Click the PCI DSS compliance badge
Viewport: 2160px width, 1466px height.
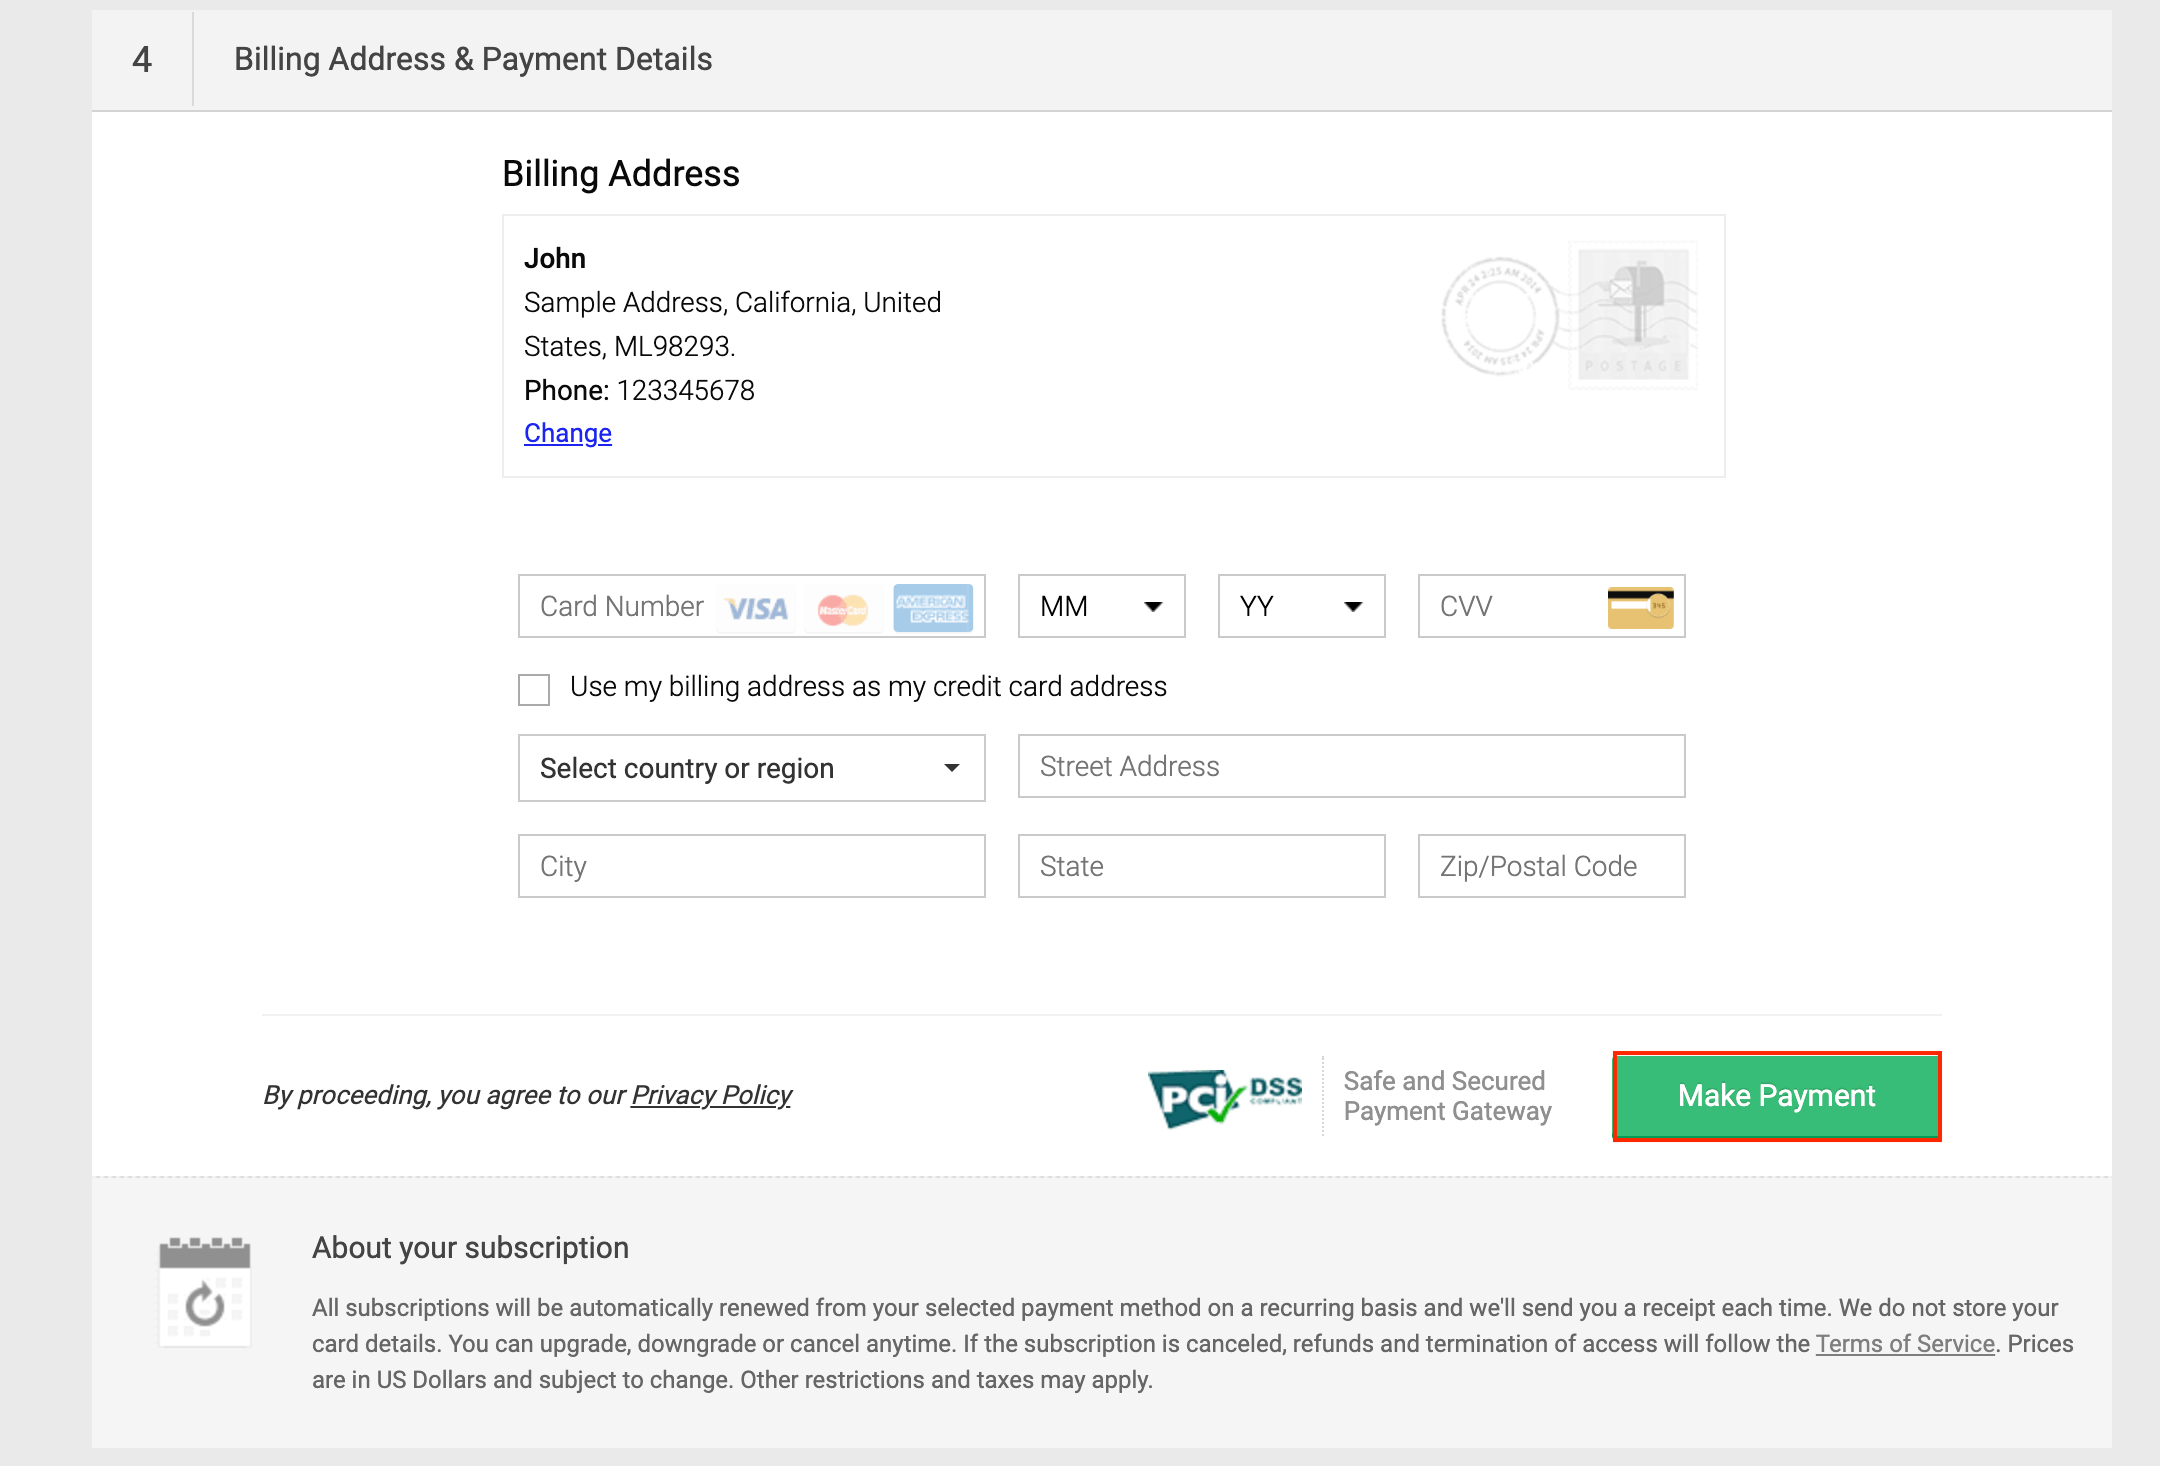coord(1224,1097)
